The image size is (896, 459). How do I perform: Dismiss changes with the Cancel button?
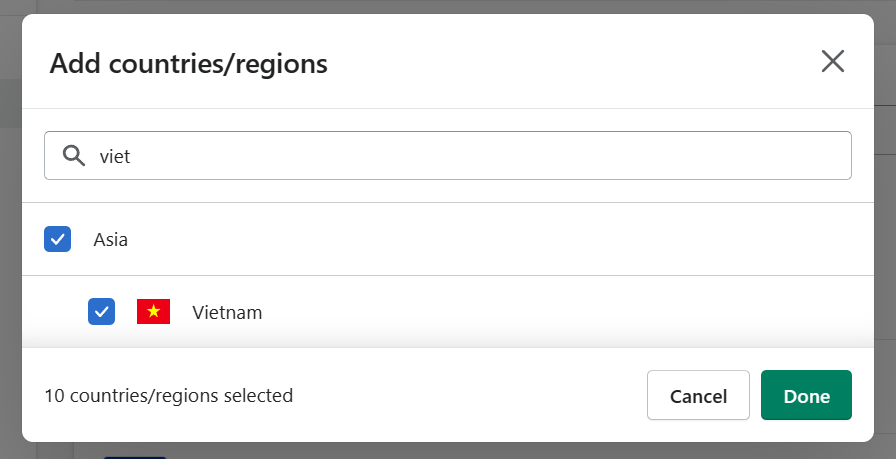coord(698,395)
